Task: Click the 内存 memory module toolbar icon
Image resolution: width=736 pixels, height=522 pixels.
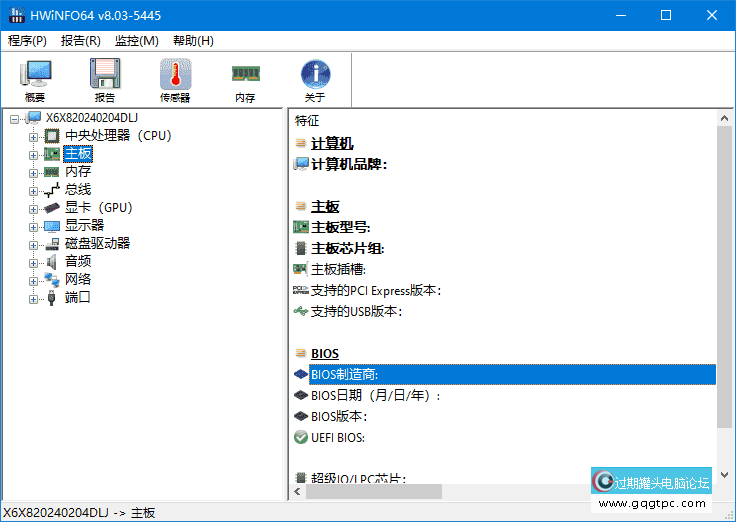Action: click(x=245, y=80)
